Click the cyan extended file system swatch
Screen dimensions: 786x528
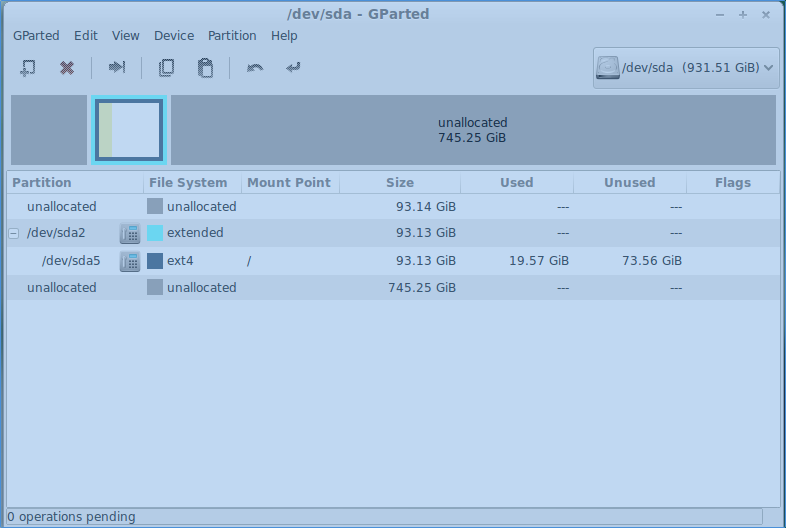click(x=155, y=233)
